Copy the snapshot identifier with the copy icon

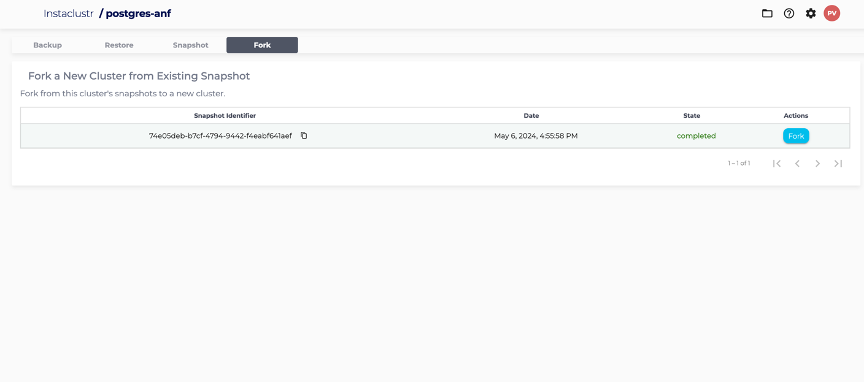(x=304, y=136)
